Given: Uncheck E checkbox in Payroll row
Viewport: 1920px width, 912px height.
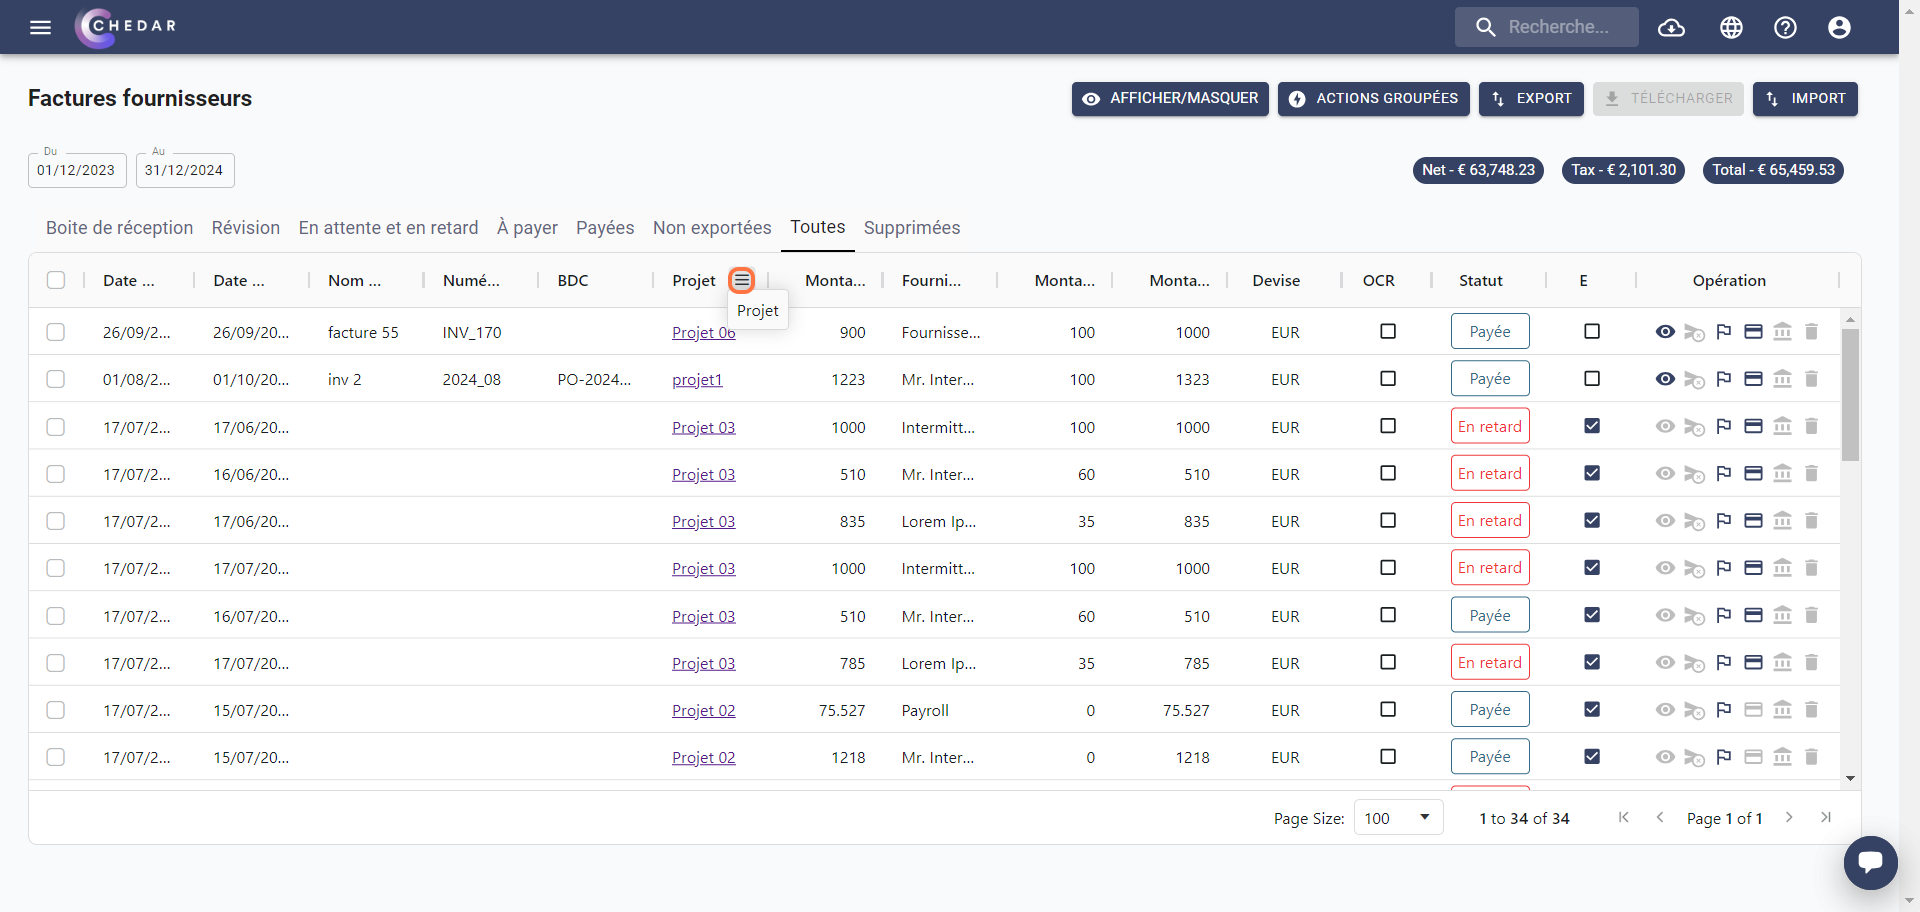Looking at the screenshot, I should pyautogui.click(x=1592, y=709).
